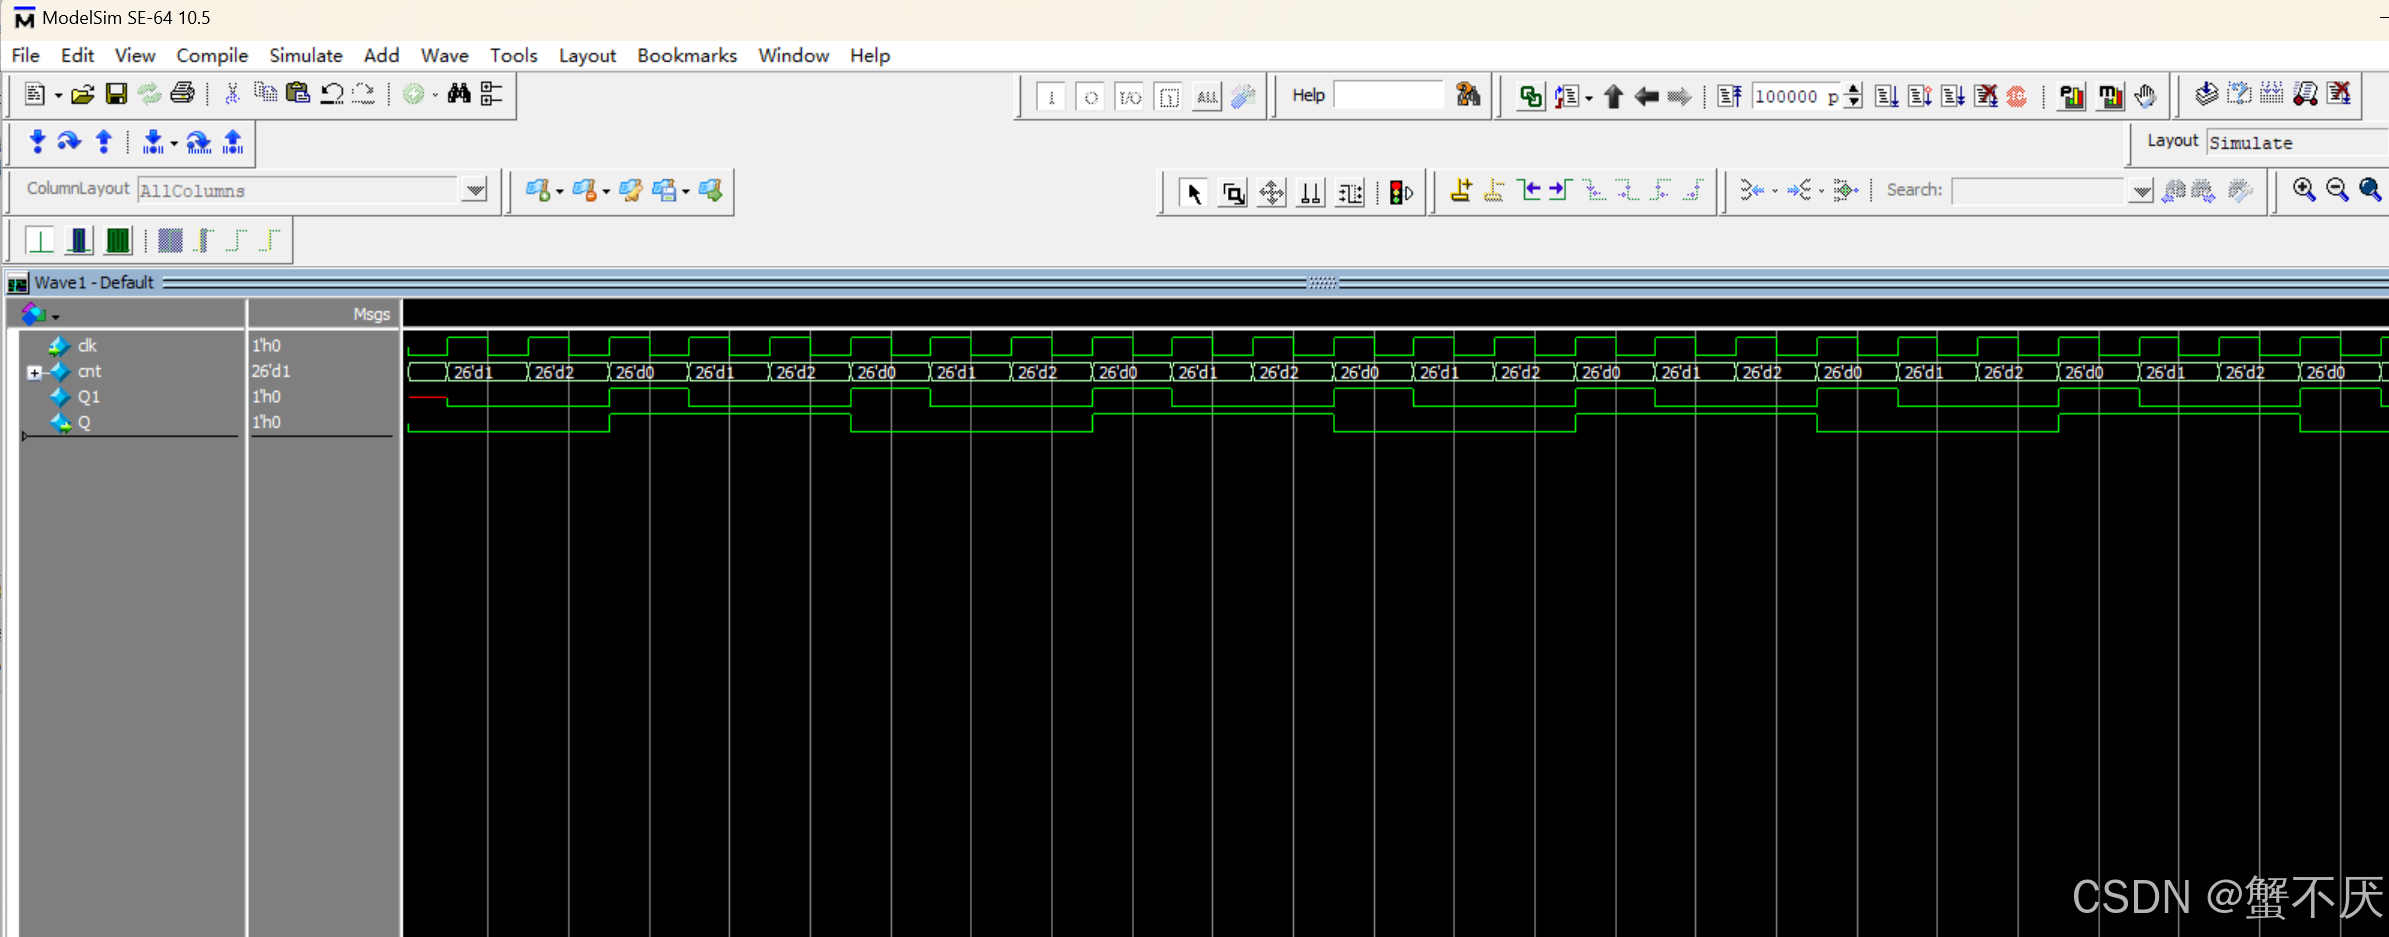This screenshot has width=2389, height=937.
Task: Click the Step Over blue arrow
Action: pos(69,142)
